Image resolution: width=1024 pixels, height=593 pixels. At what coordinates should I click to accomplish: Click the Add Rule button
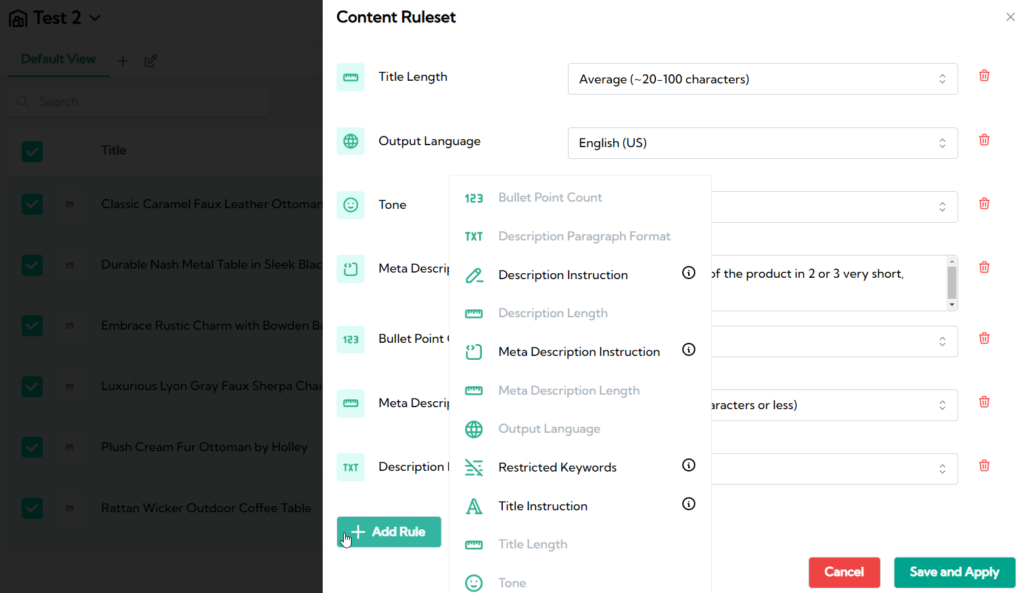[x=389, y=532]
